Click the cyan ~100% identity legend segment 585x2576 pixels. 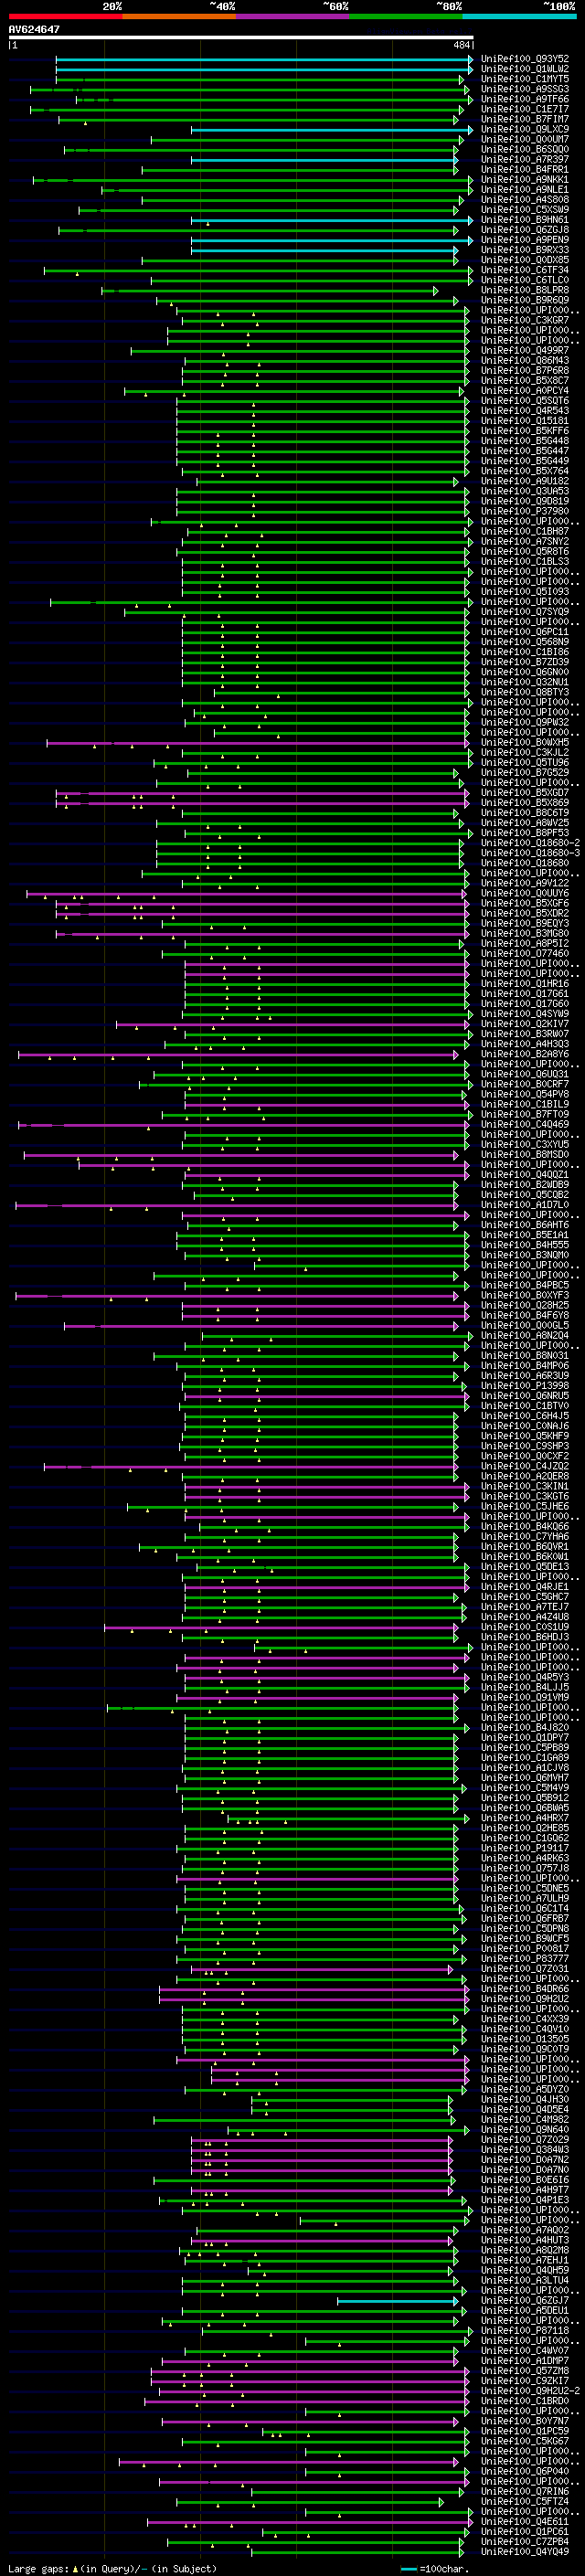tap(519, 16)
